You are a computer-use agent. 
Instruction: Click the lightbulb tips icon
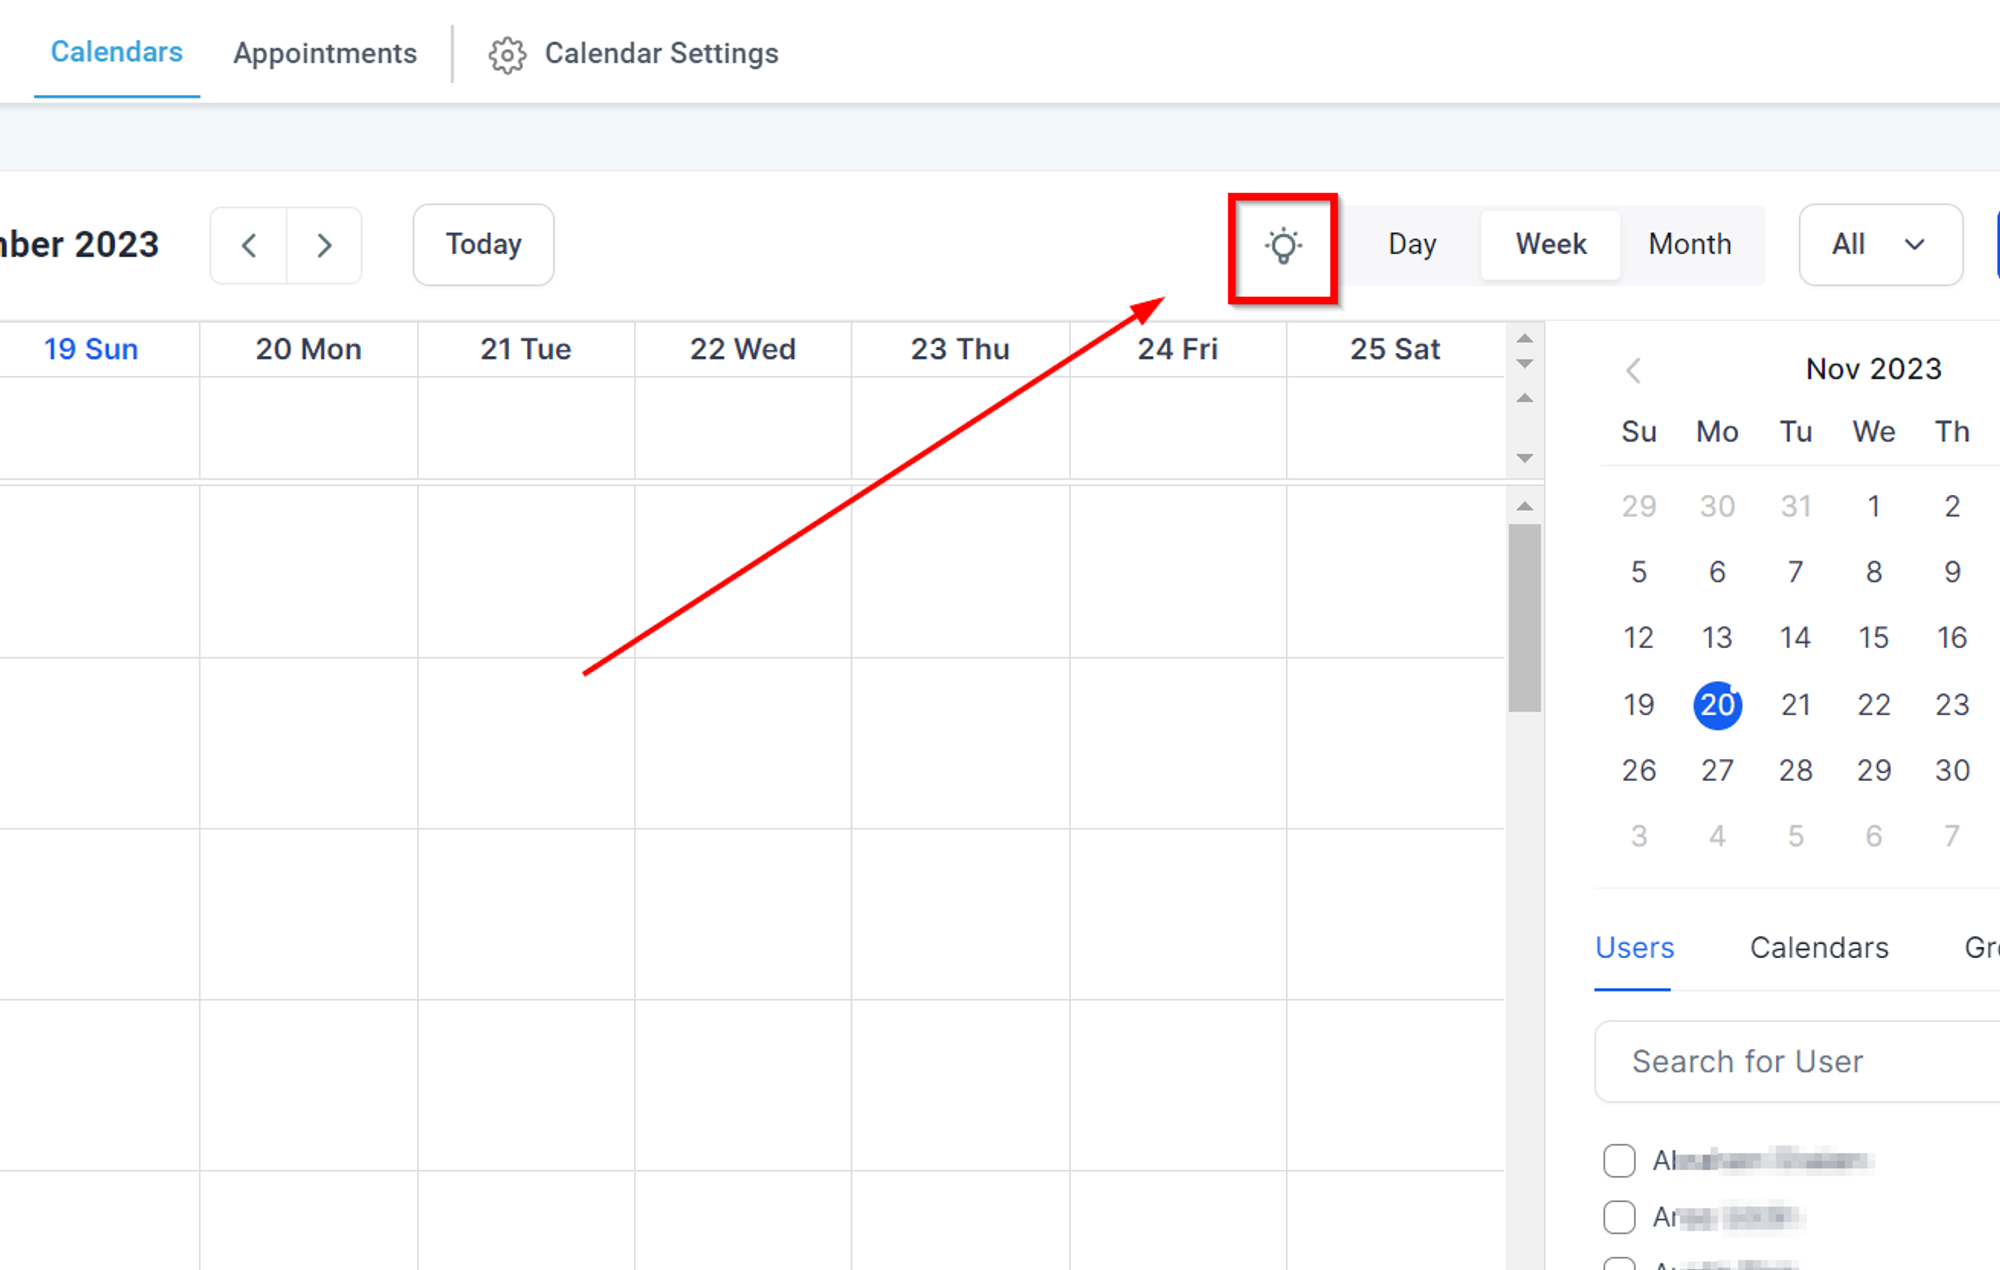[x=1283, y=246]
